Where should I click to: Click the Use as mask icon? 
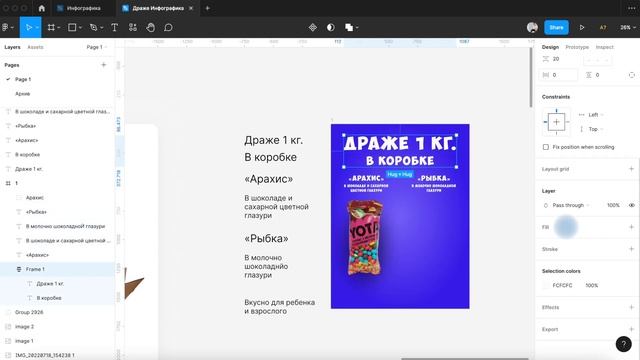tap(331, 27)
